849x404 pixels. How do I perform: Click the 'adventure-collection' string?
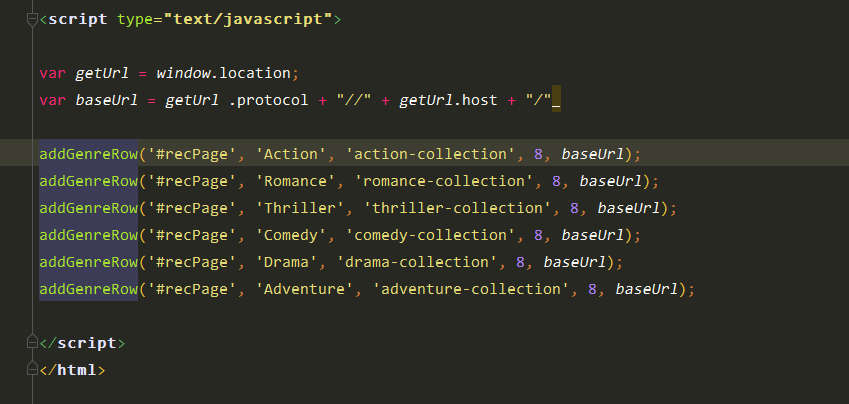pos(471,289)
